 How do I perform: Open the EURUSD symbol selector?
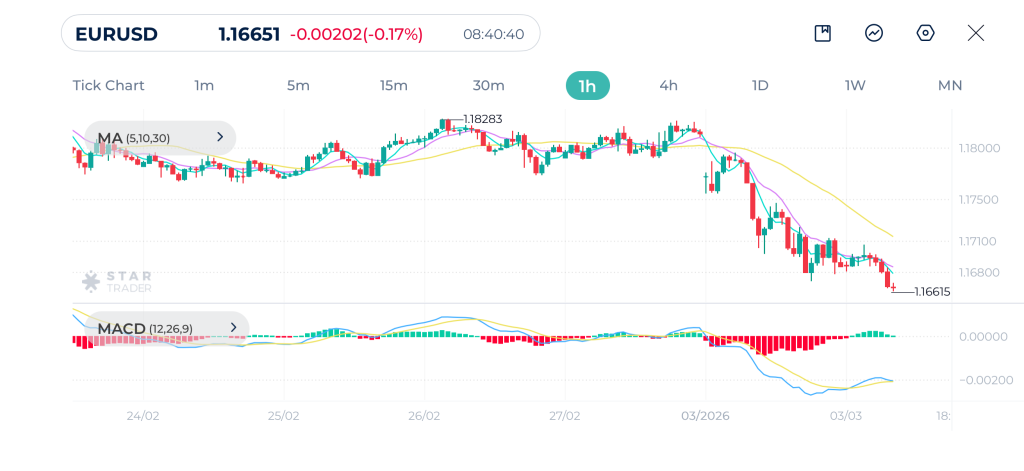click(116, 34)
